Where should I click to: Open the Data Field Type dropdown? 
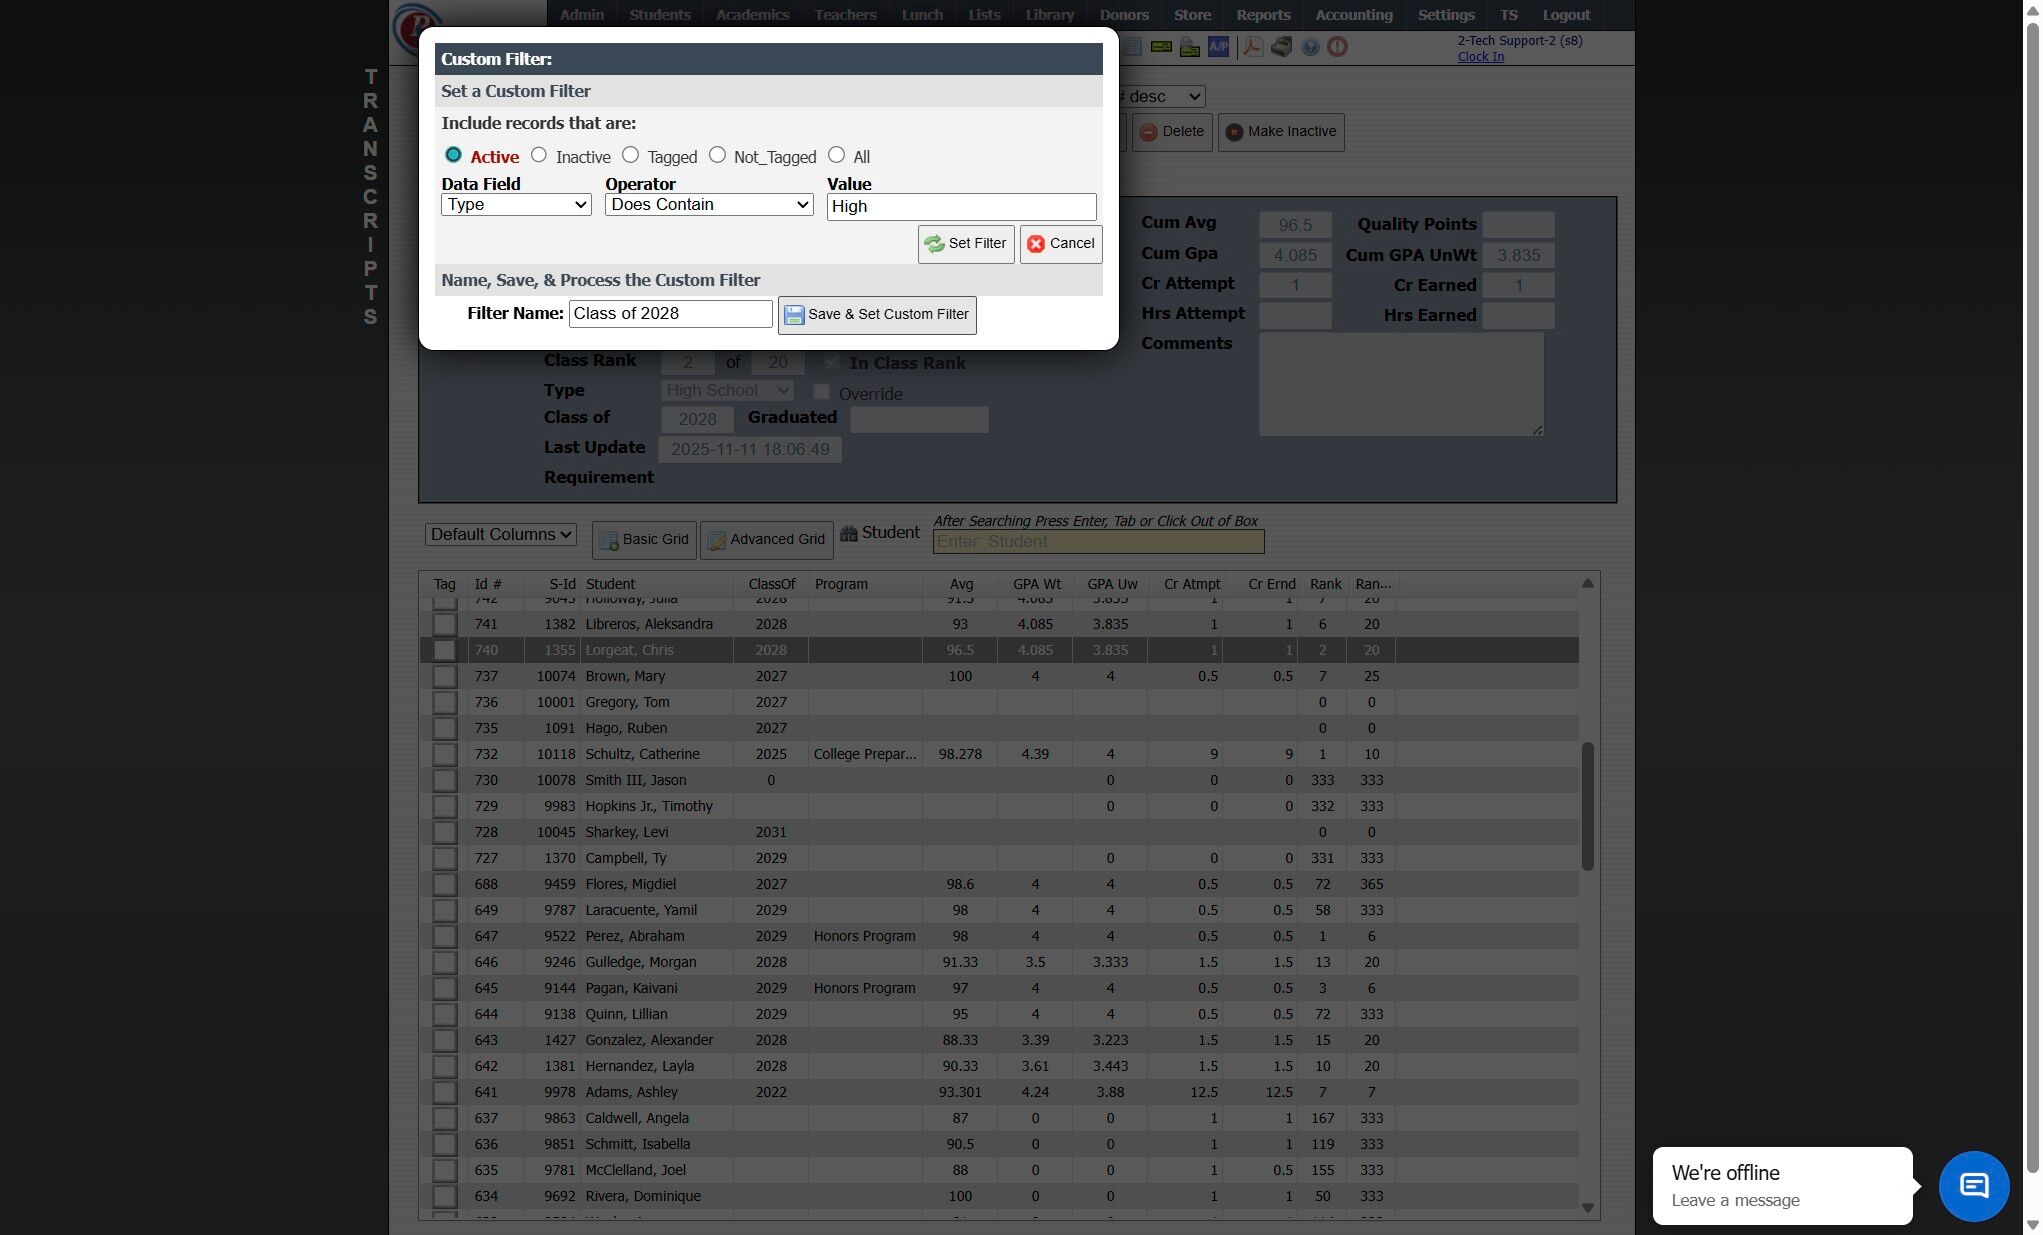(x=516, y=205)
